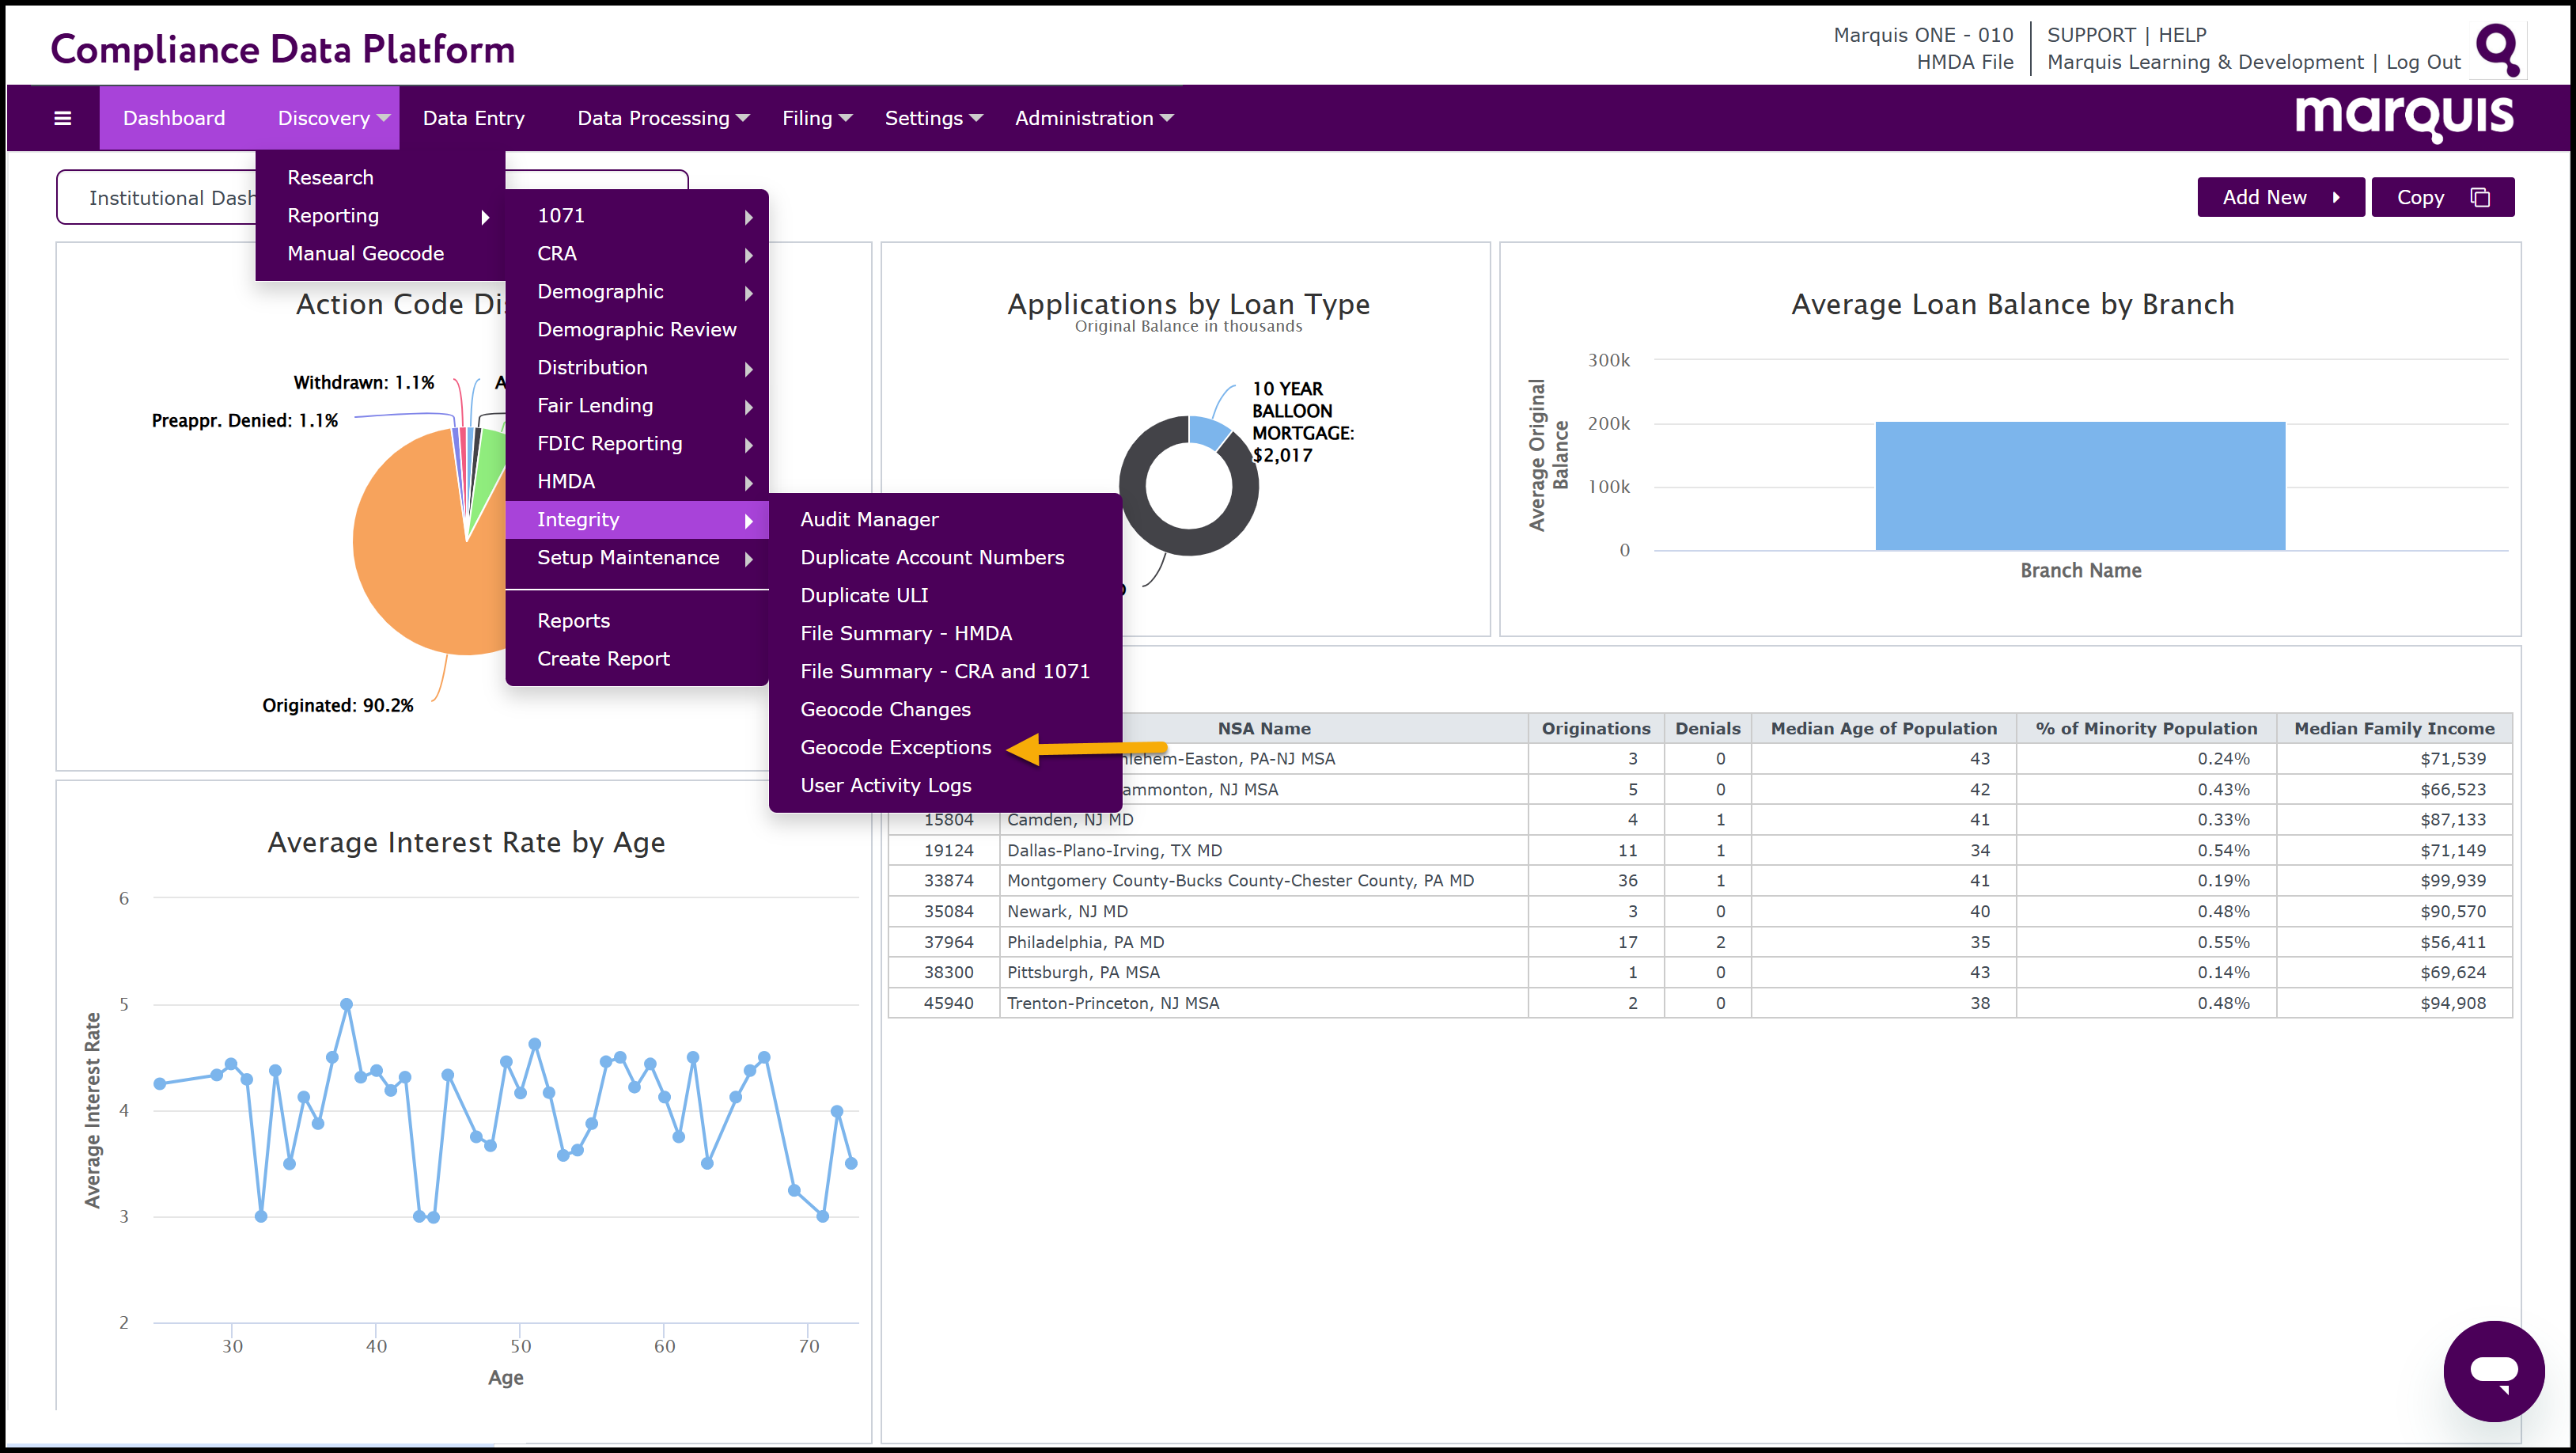Click the blue Branch Name bar
Image resolution: width=2576 pixels, height=1453 pixels.
point(2079,486)
